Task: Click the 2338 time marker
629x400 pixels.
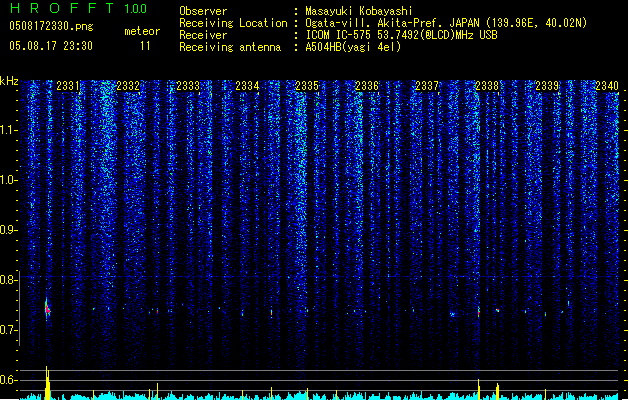Action: [487, 86]
